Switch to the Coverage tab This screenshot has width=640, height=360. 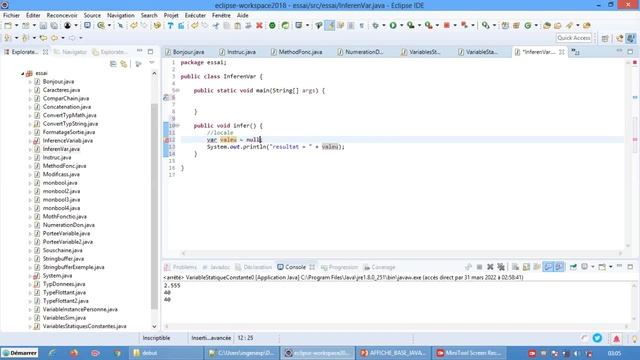coord(379,267)
